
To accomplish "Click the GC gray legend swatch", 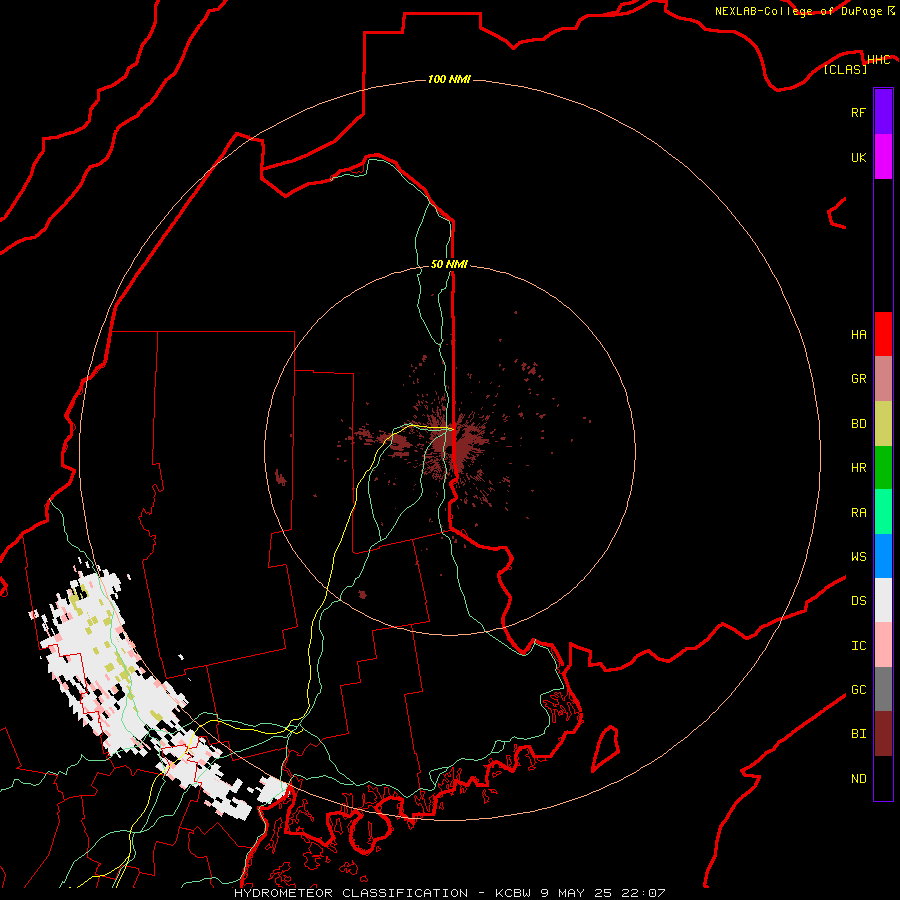I will (883, 689).
